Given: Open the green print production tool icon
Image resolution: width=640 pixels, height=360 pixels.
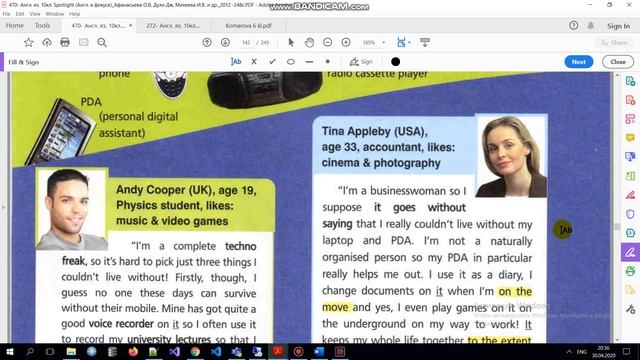Looking at the screenshot, I should point(630,271).
